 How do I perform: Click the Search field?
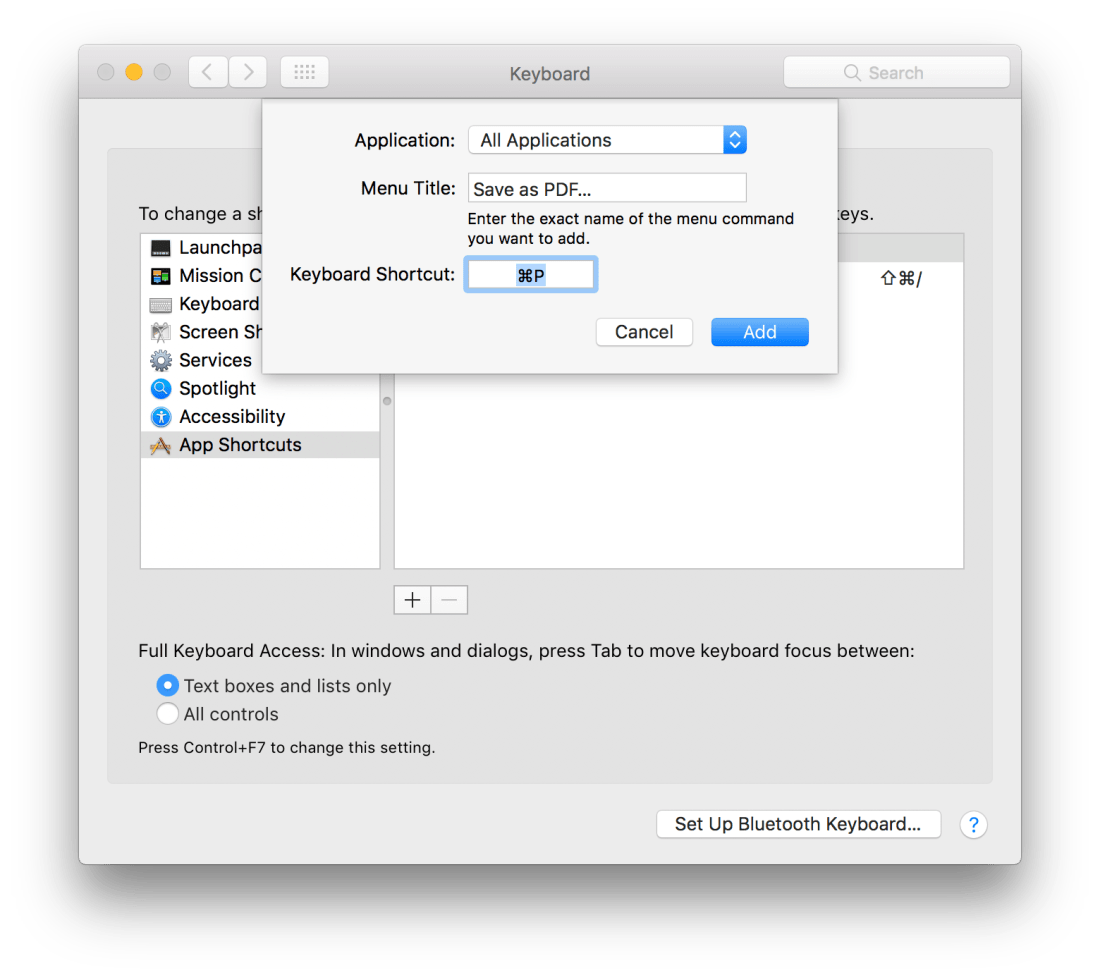(895, 71)
